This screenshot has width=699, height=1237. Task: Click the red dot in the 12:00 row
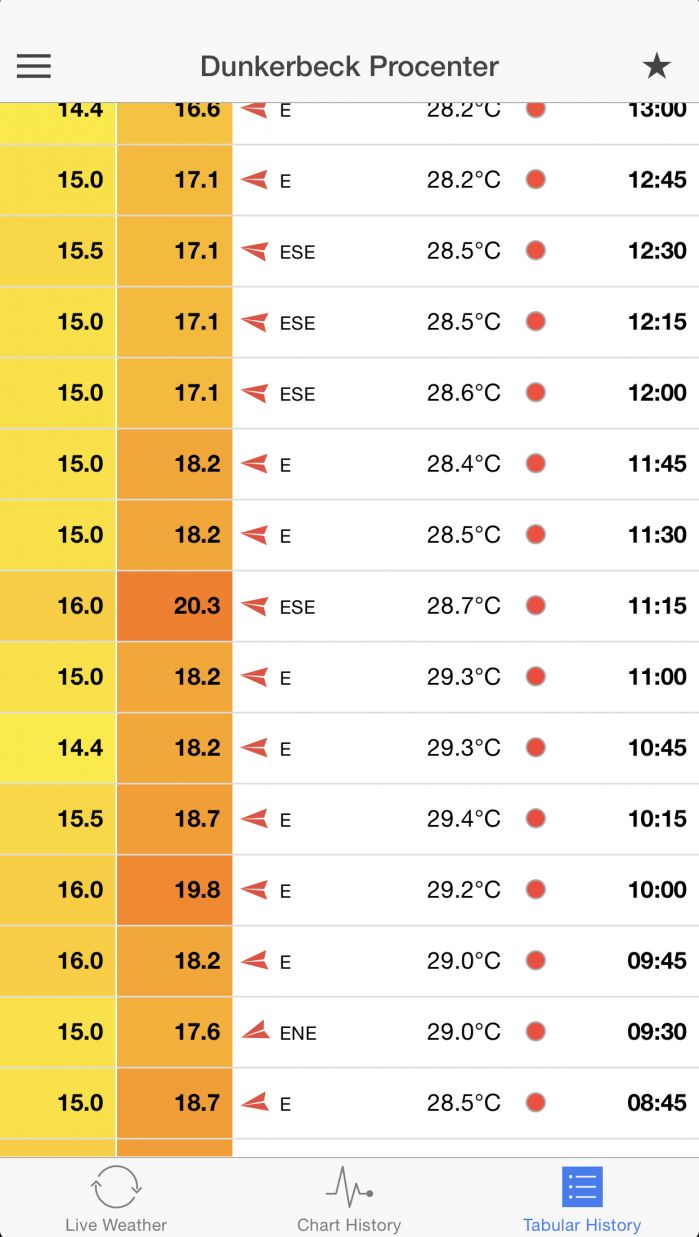click(x=536, y=392)
